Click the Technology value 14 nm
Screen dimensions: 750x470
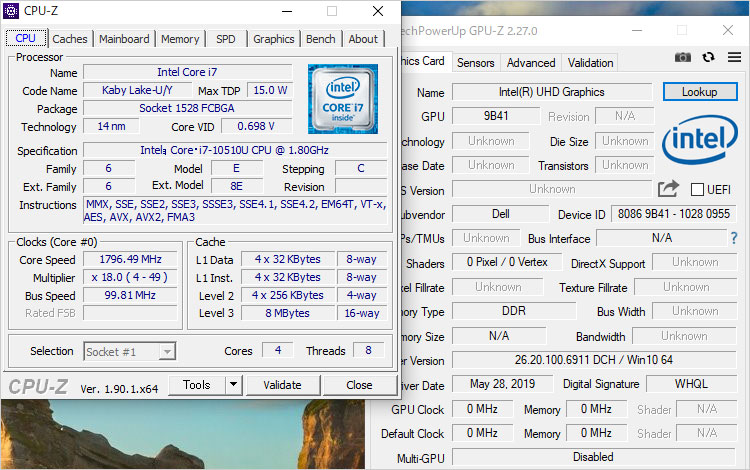click(x=111, y=126)
